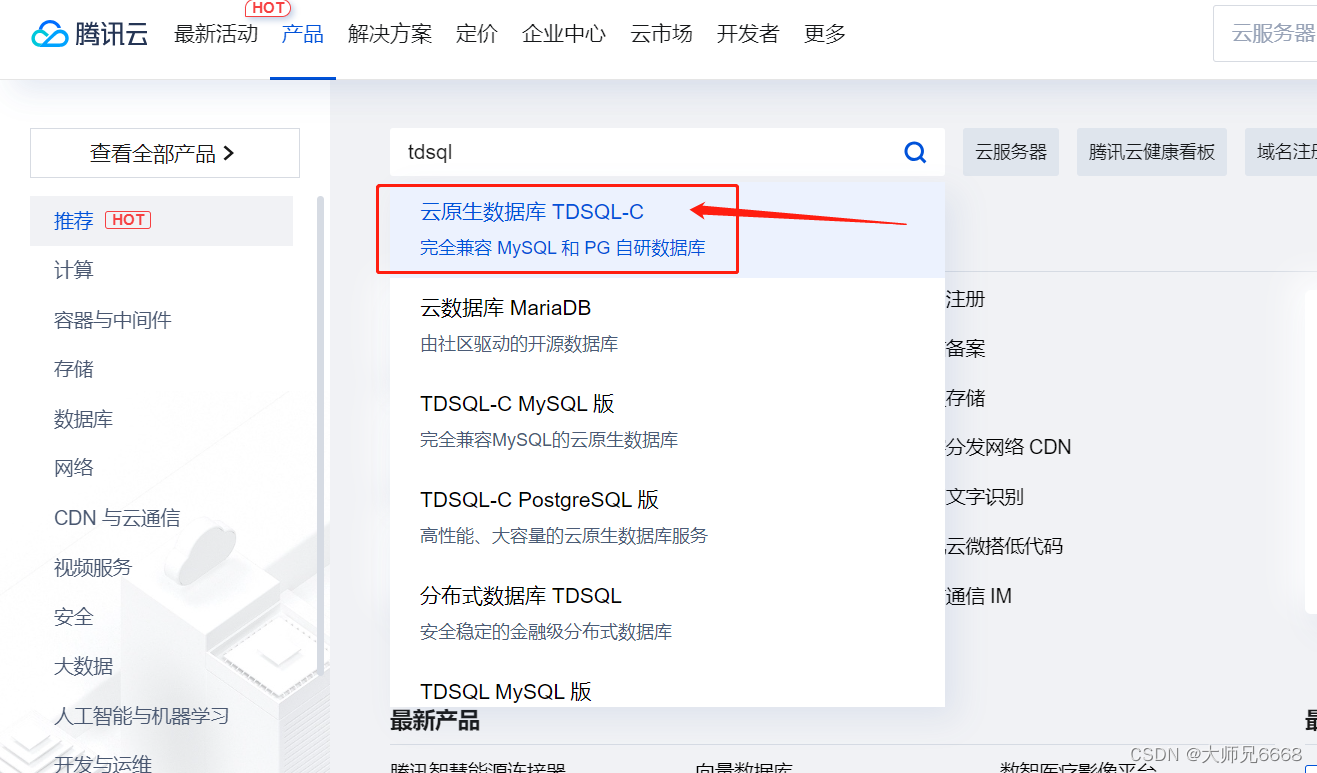The height and width of the screenshot is (773, 1317).
Task: Open the 企业中心 menu item
Action: pos(564,34)
